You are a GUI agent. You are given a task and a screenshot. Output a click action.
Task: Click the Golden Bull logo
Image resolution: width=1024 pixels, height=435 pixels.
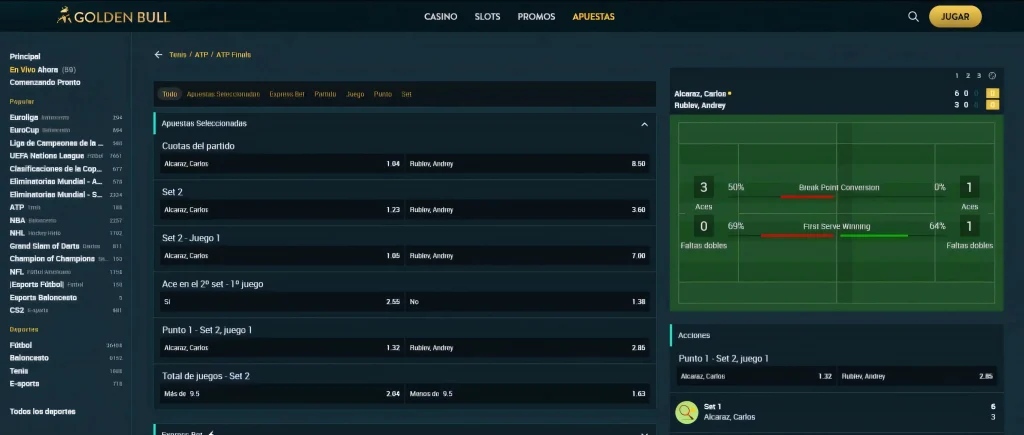(x=113, y=16)
